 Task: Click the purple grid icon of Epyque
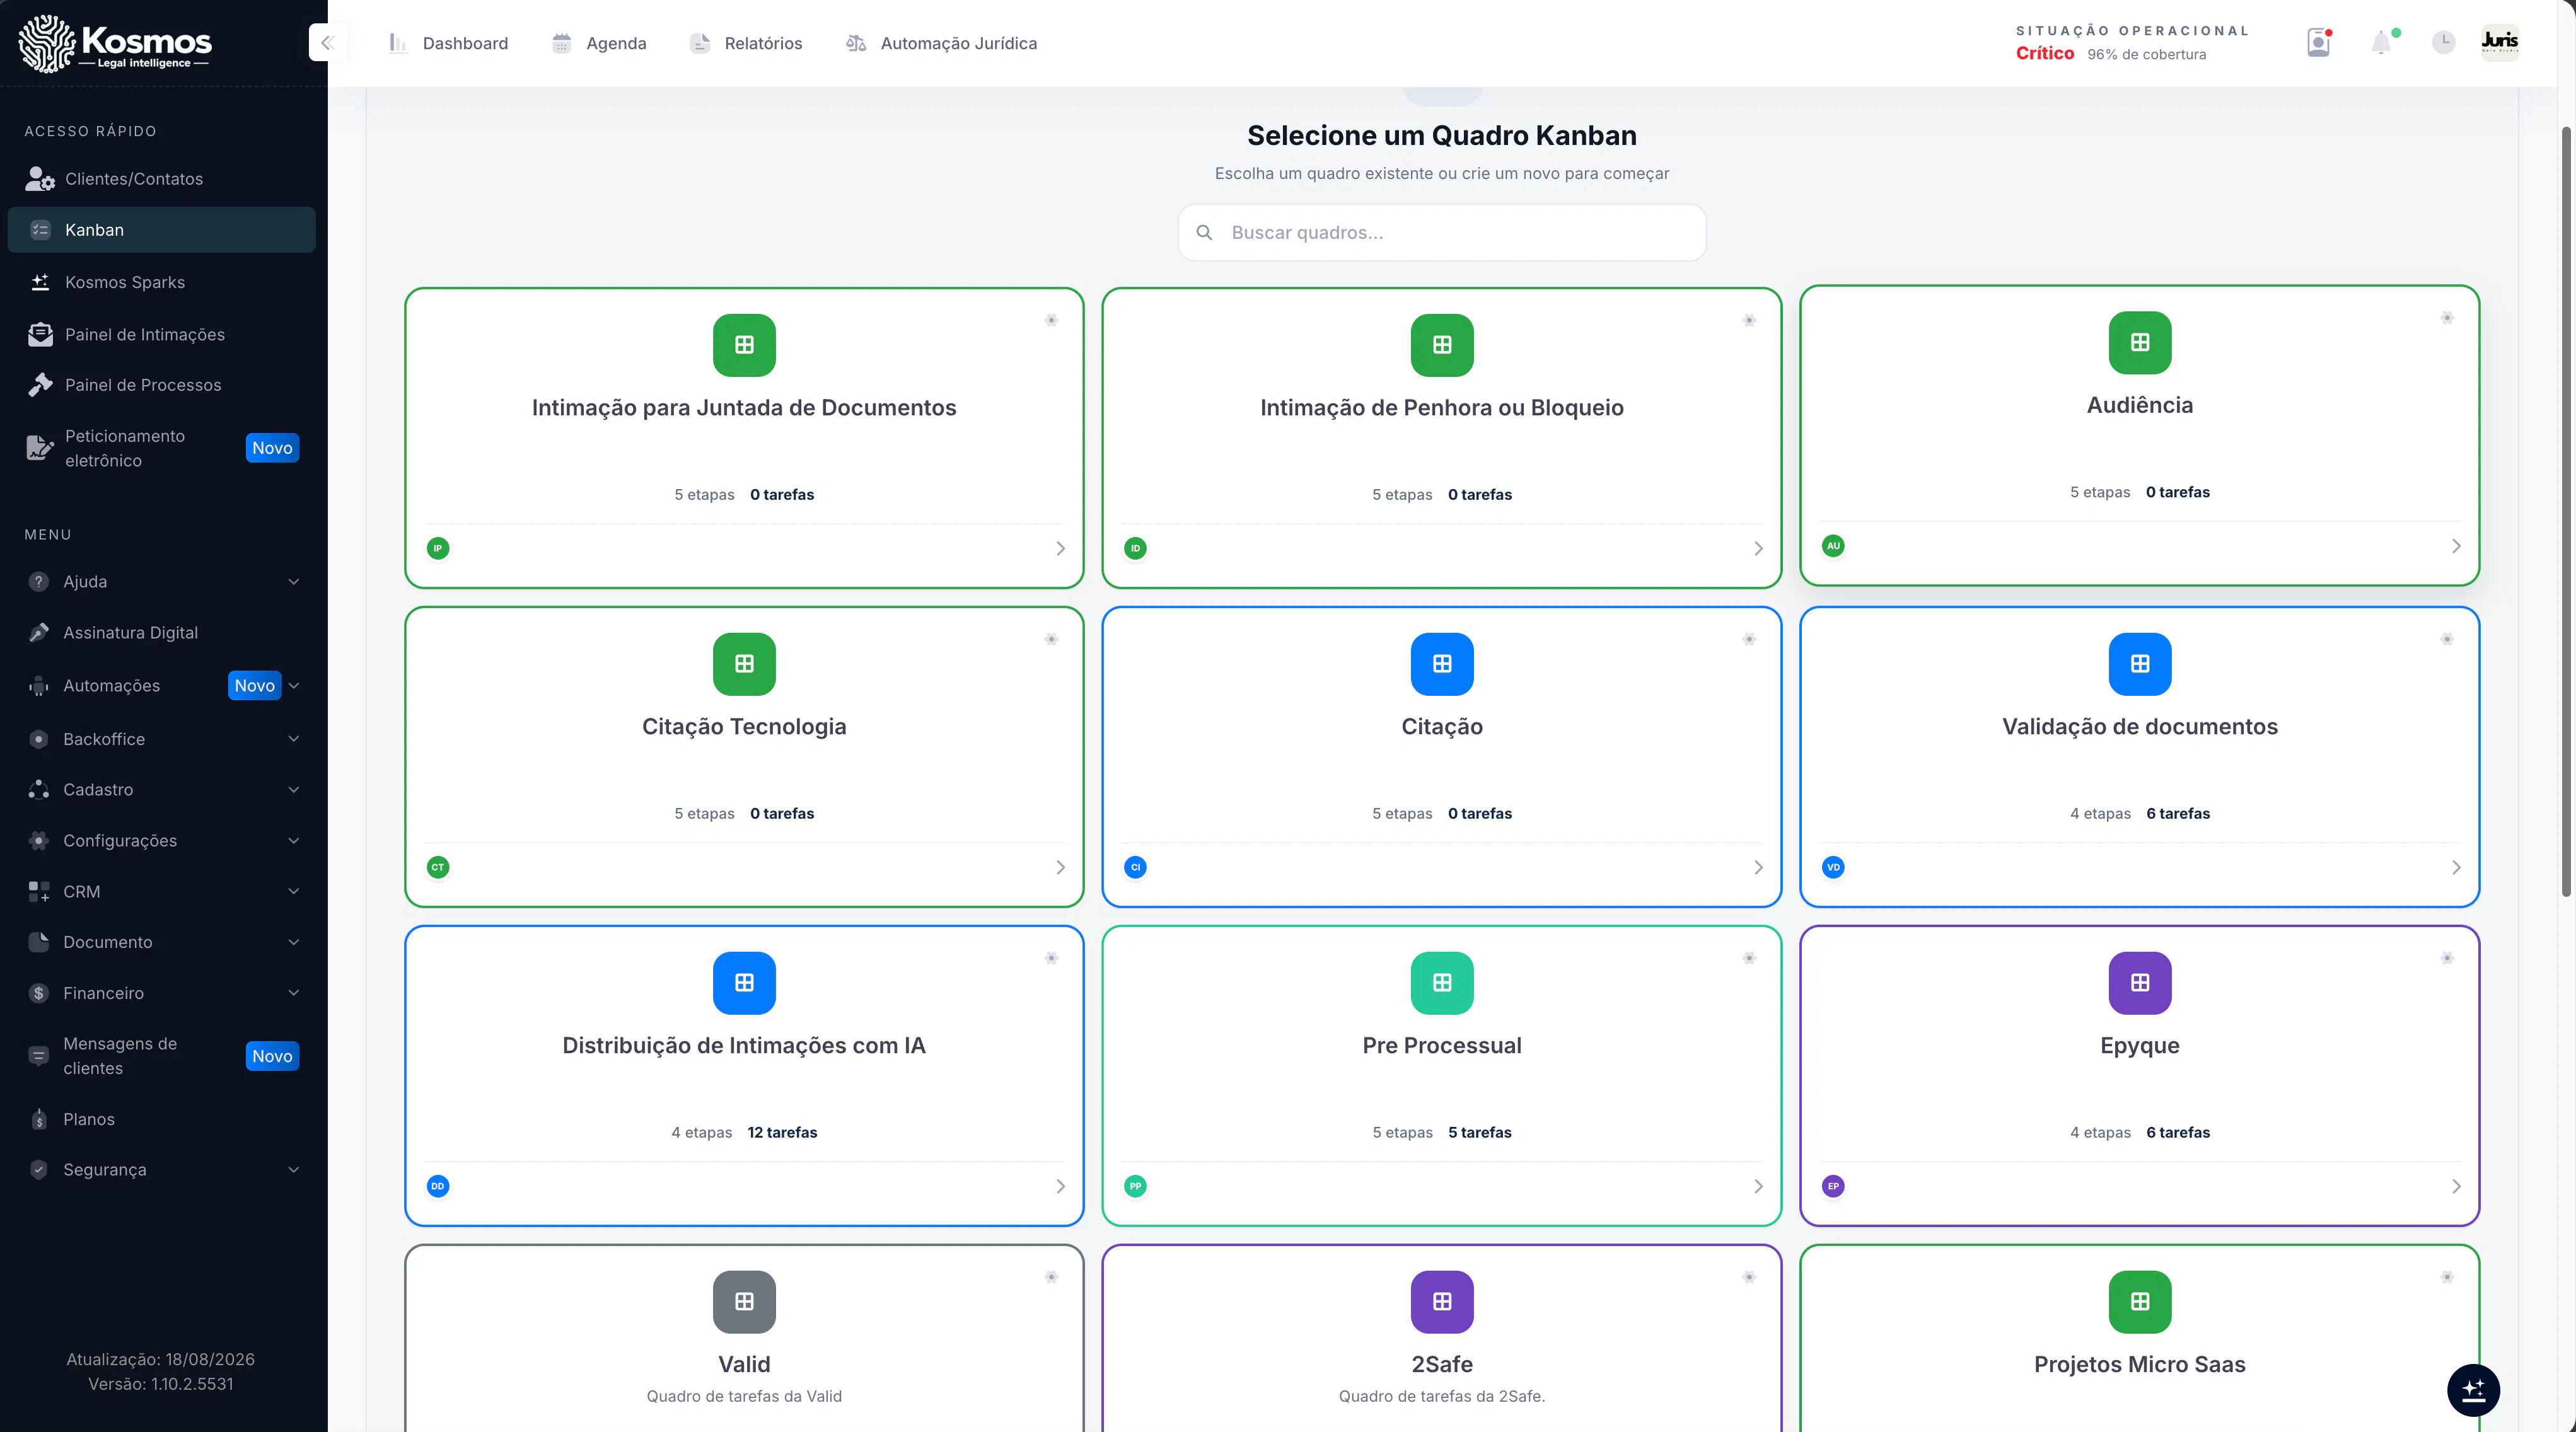[x=2140, y=983]
